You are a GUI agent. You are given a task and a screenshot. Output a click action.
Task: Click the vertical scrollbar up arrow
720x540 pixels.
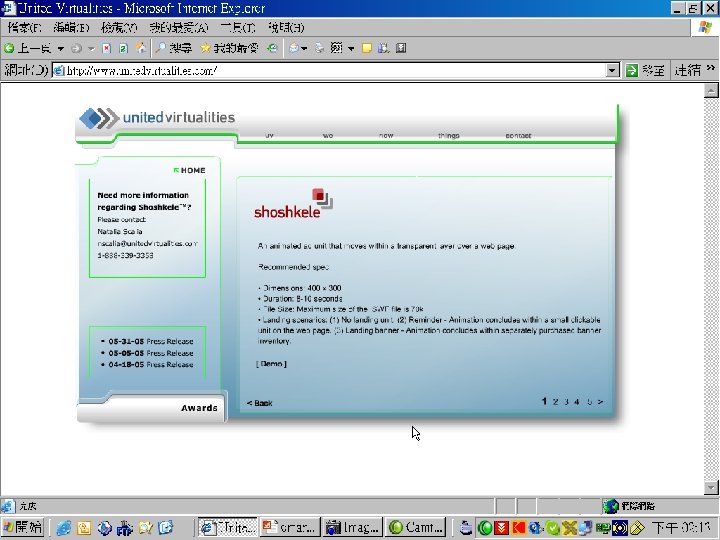pyautogui.click(x=711, y=90)
